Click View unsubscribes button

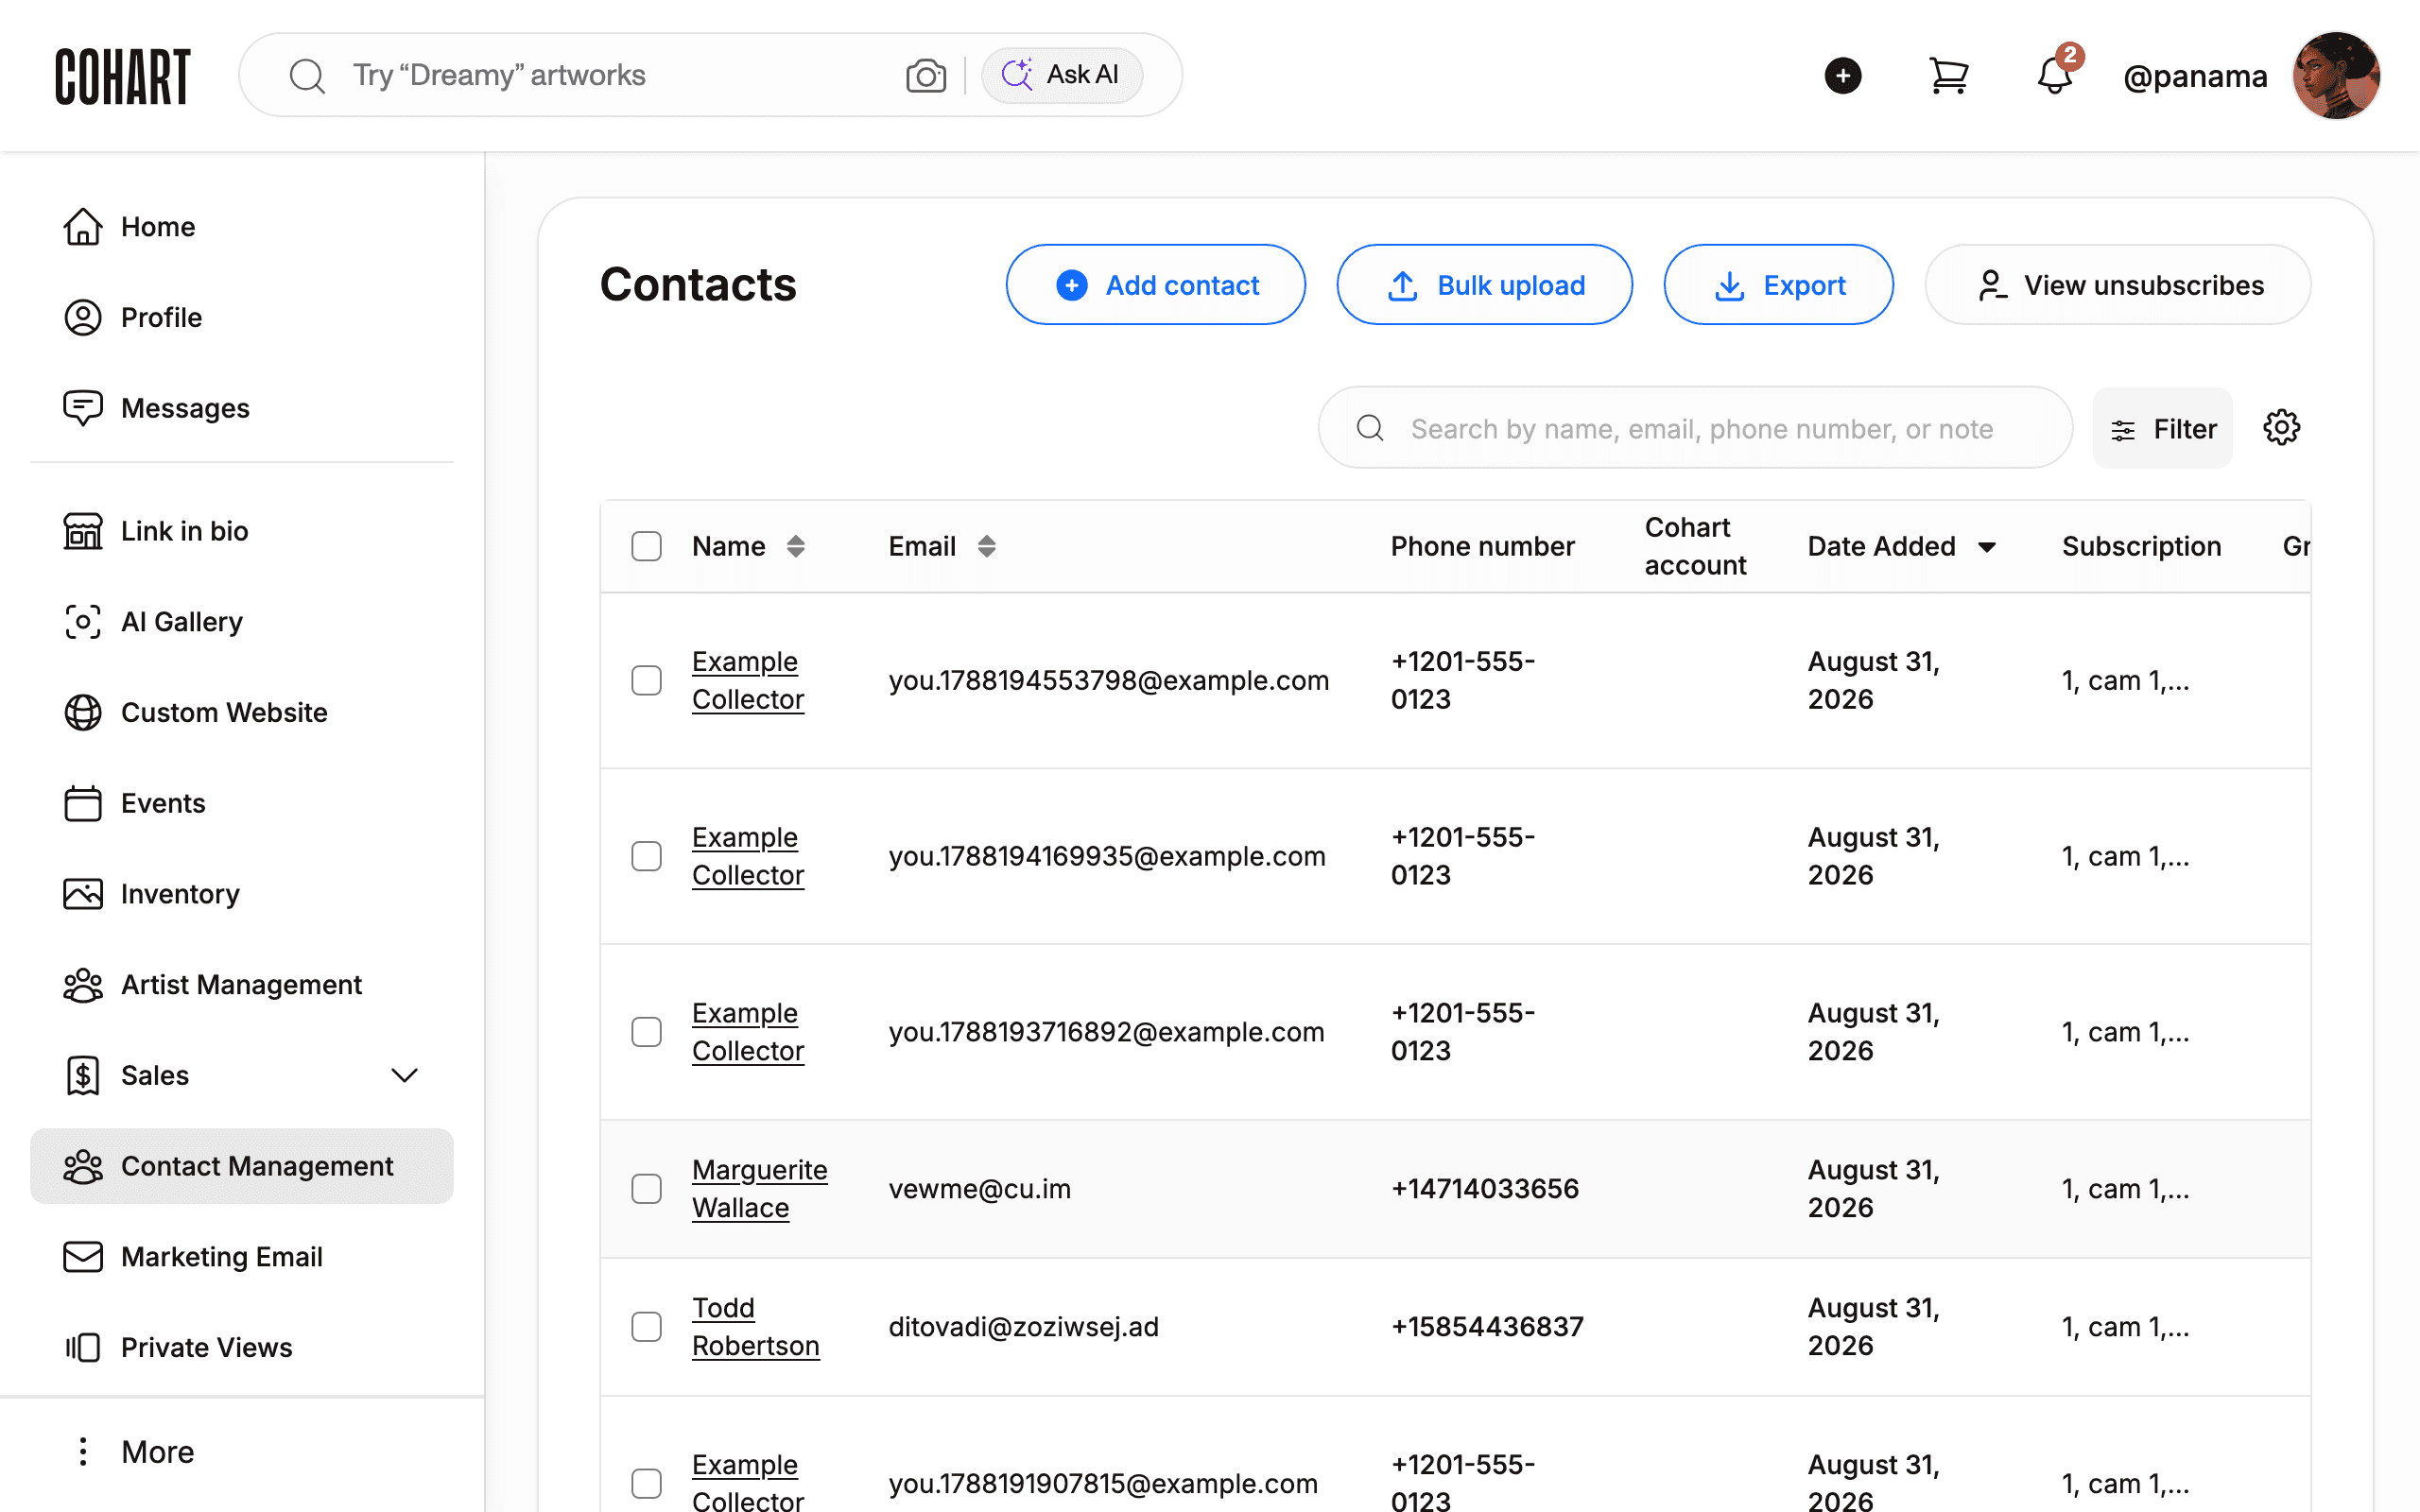tap(2118, 285)
